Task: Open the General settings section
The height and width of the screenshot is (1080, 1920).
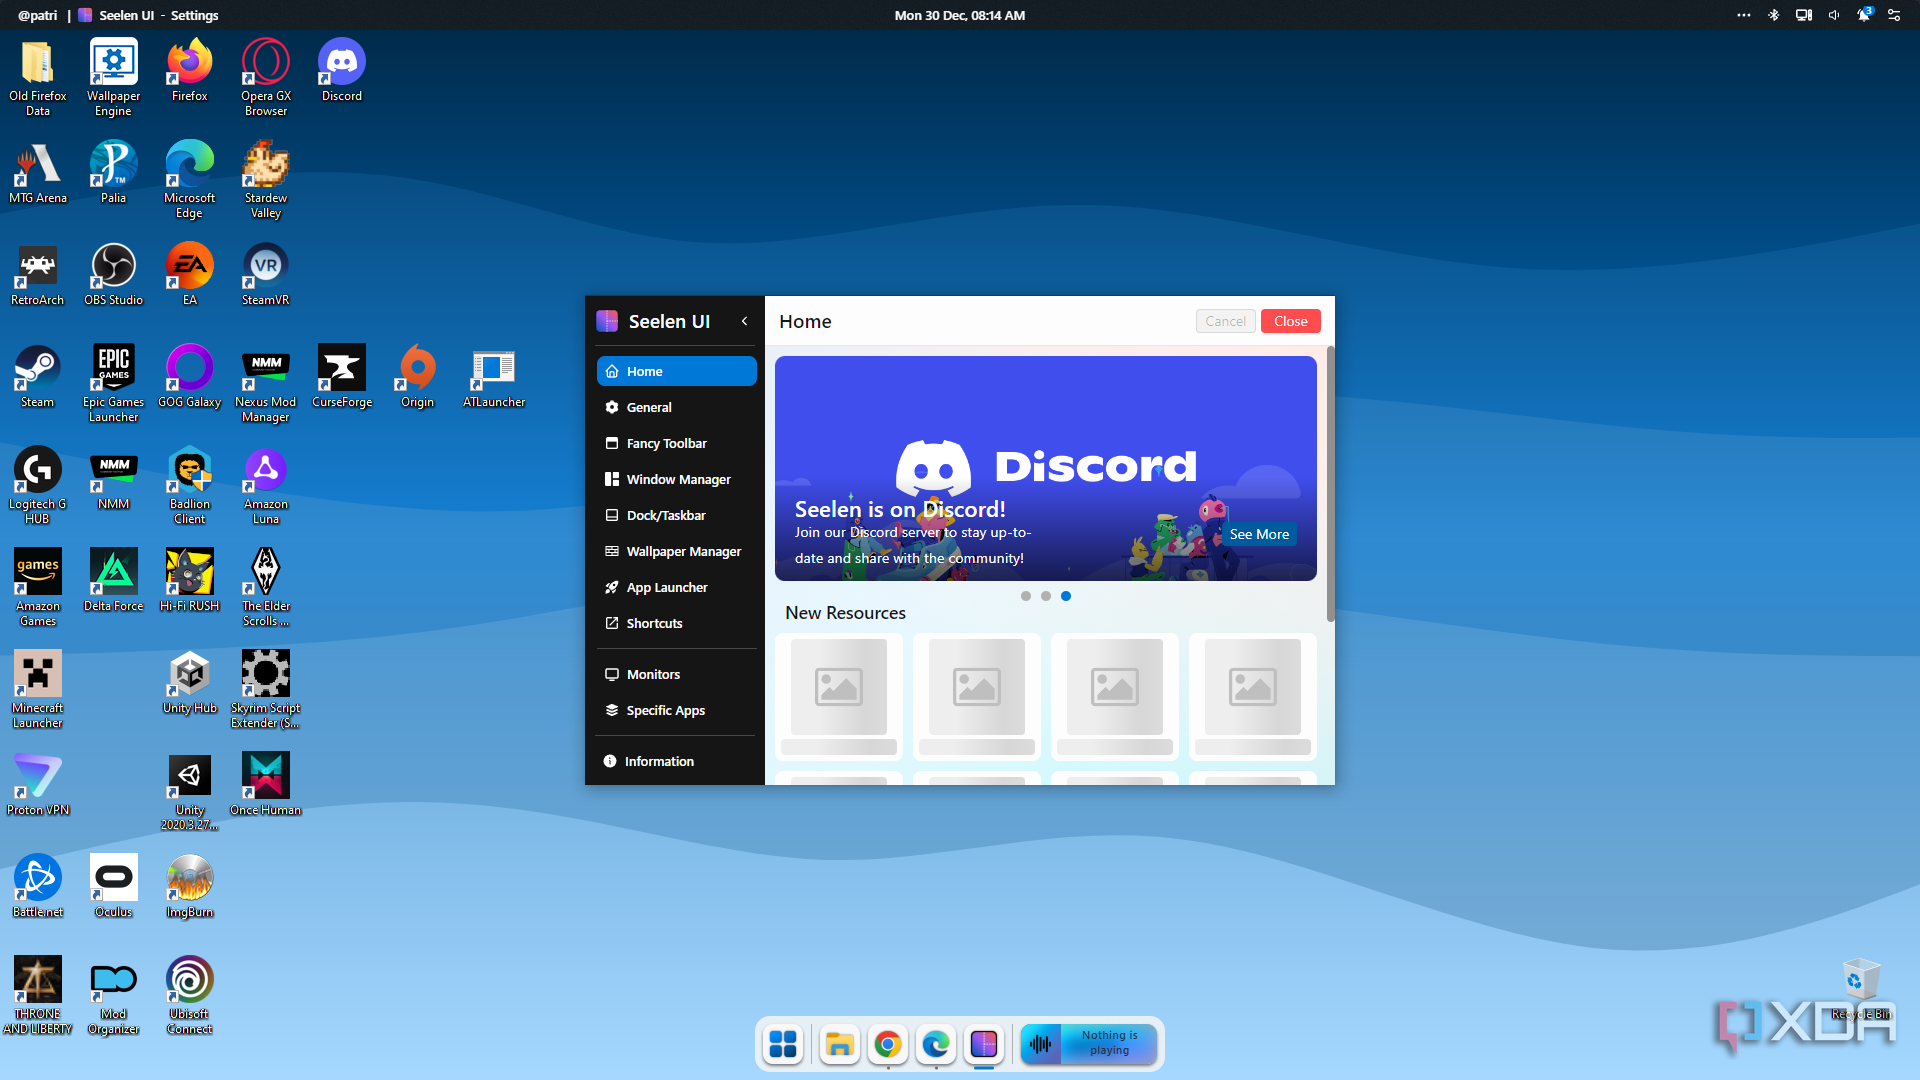Action: point(649,407)
